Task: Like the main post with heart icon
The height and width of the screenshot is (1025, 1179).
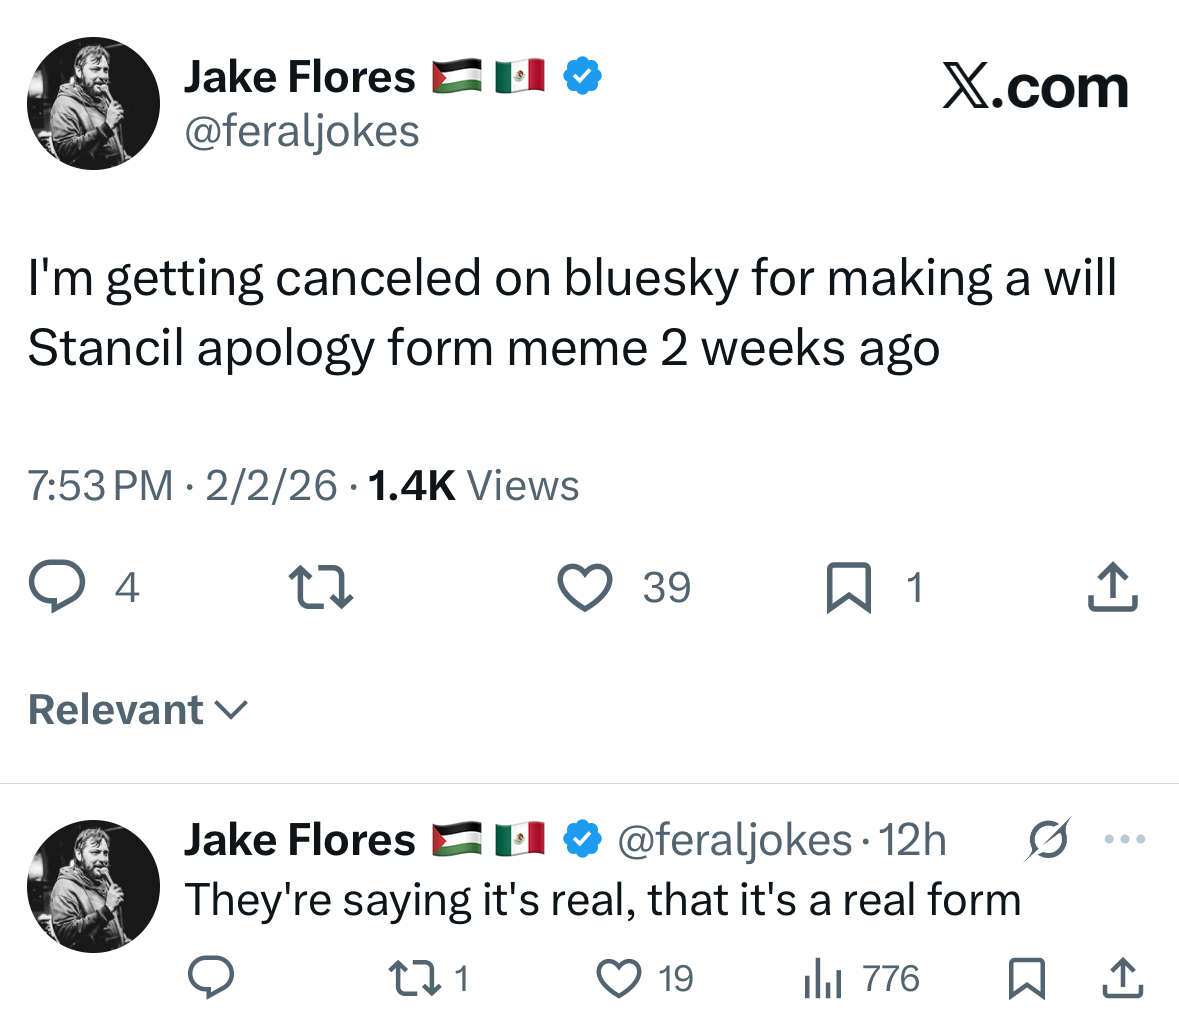Action: pyautogui.click(x=585, y=587)
